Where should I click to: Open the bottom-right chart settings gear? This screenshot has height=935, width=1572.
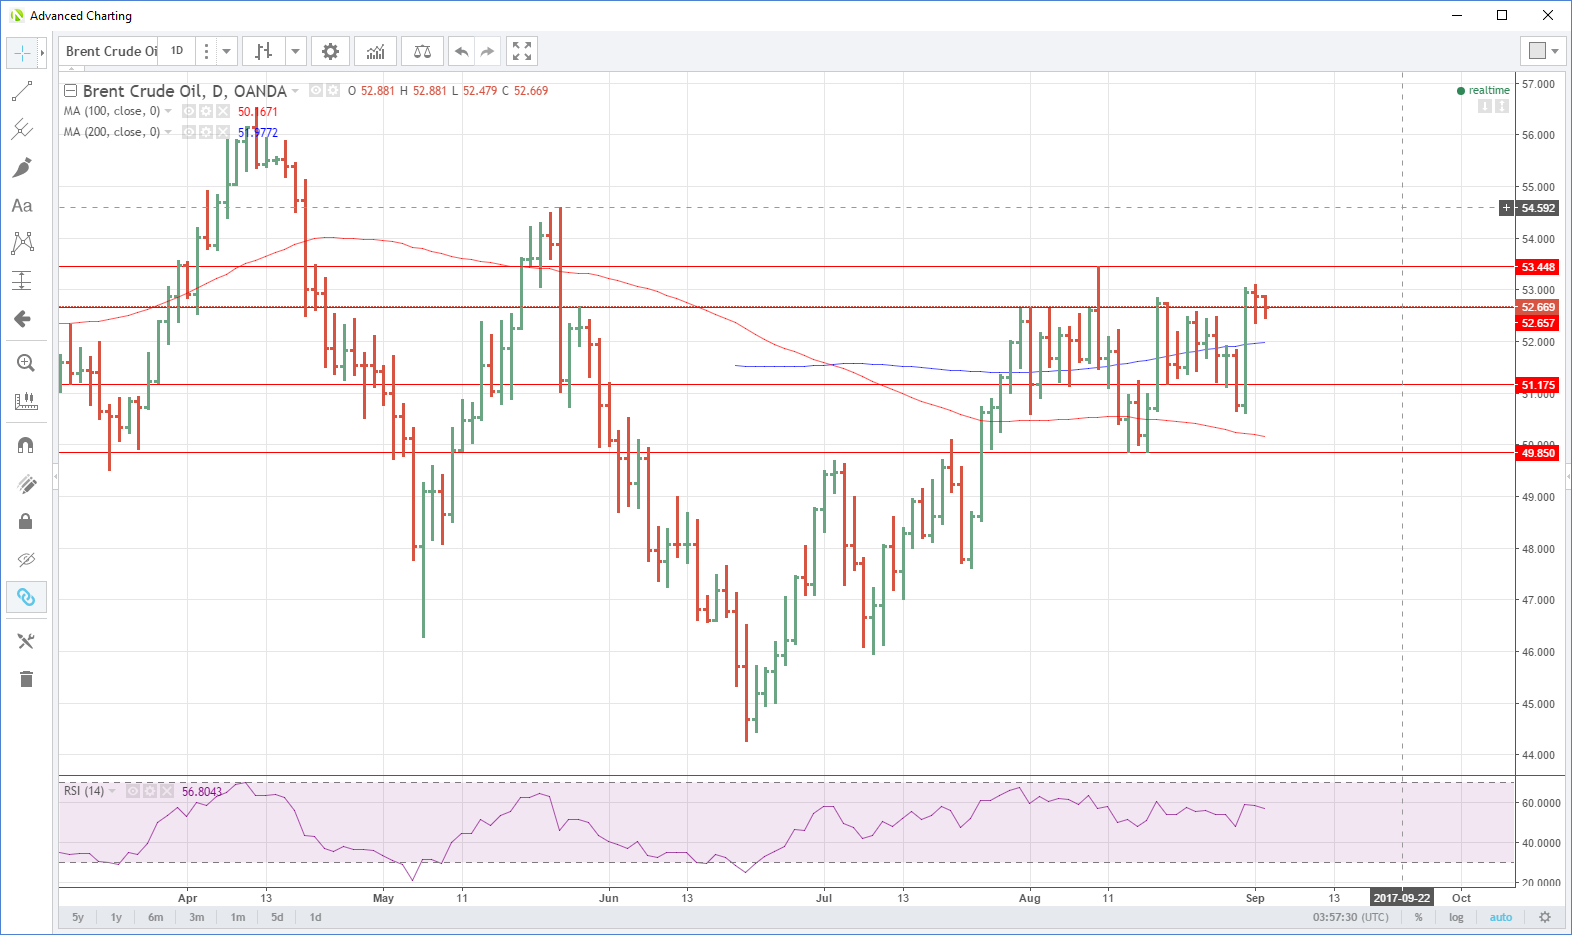coord(1545,917)
